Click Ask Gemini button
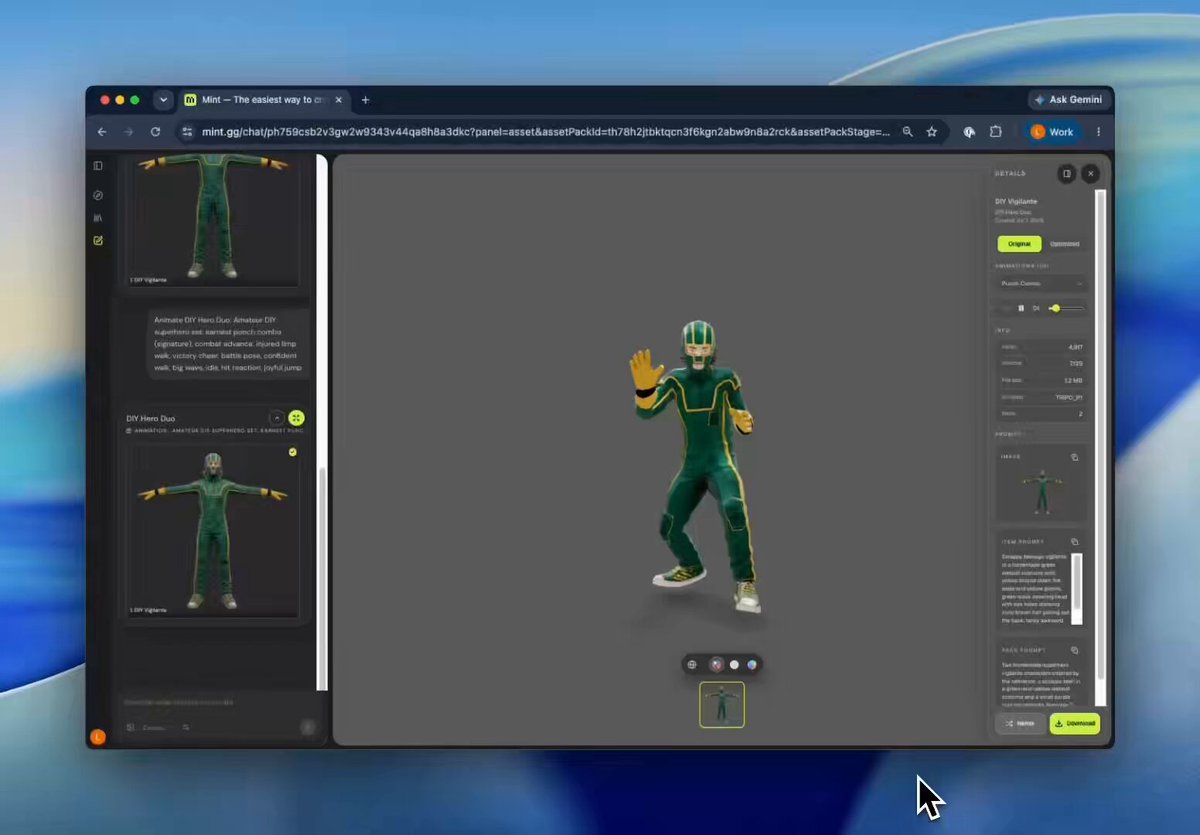The width and height of the screenshot is (1200, 835). 1069,100
